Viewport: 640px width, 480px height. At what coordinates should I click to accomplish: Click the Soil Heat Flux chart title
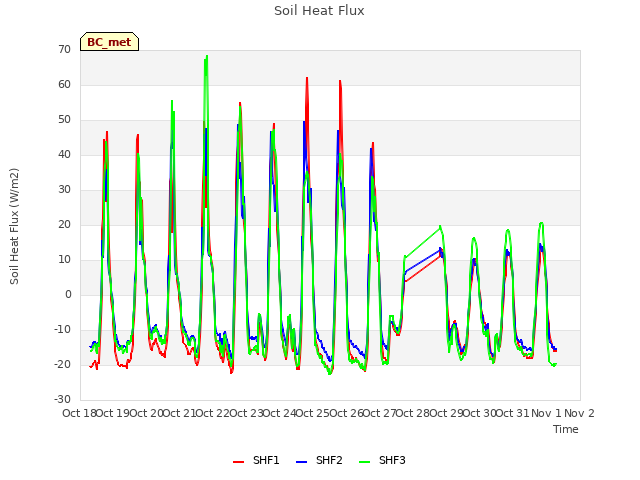coord(319,11)
